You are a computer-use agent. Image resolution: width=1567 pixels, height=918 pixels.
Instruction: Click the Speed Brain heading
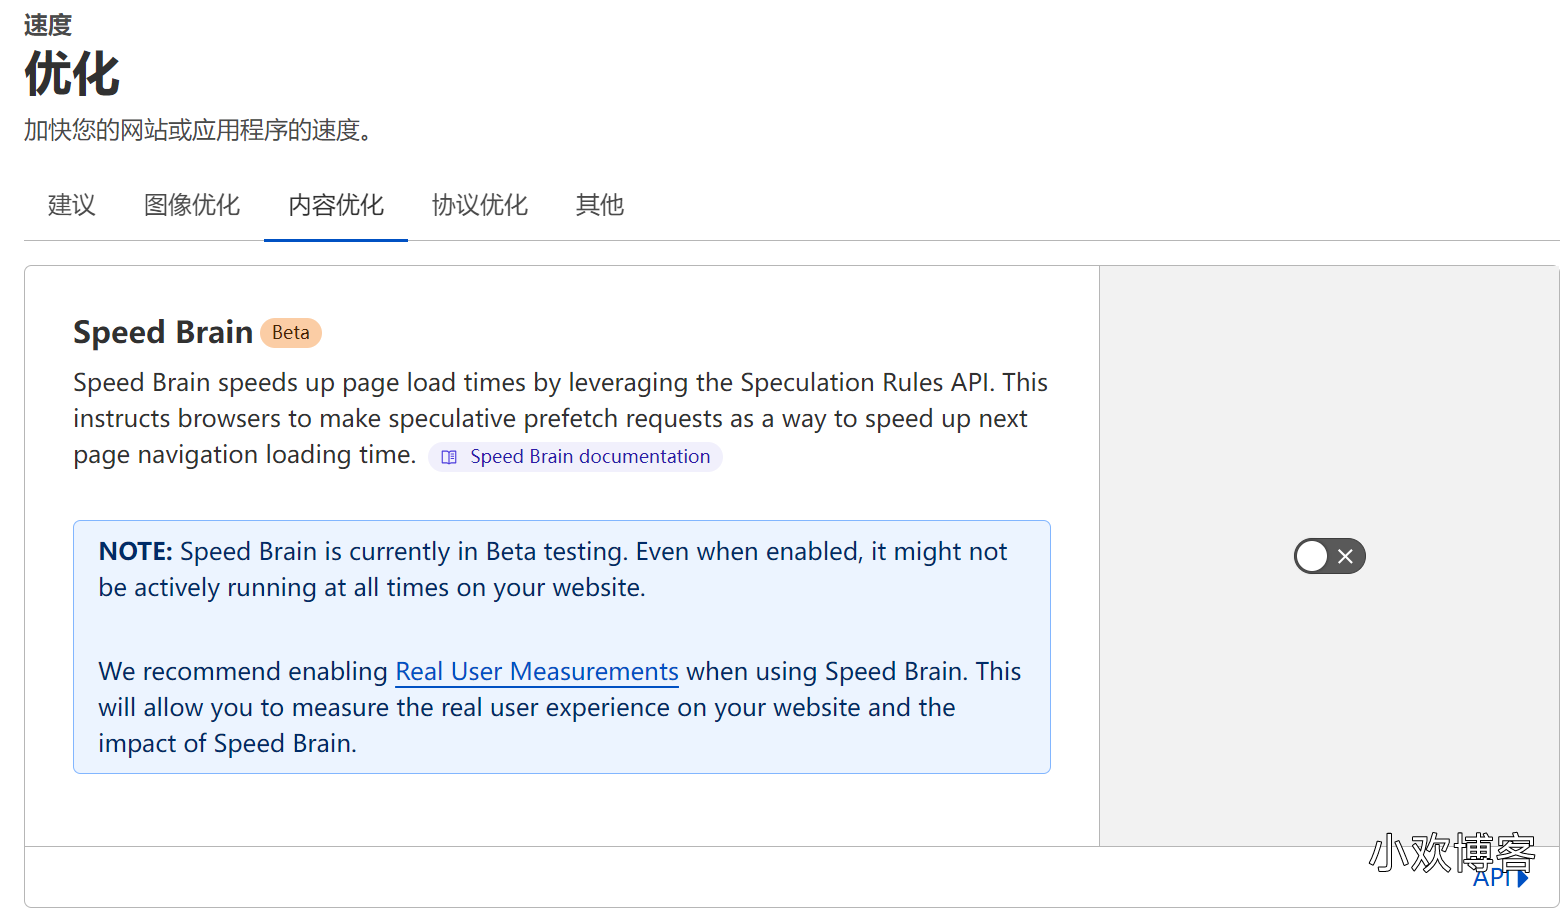click(x=163, y=332)
